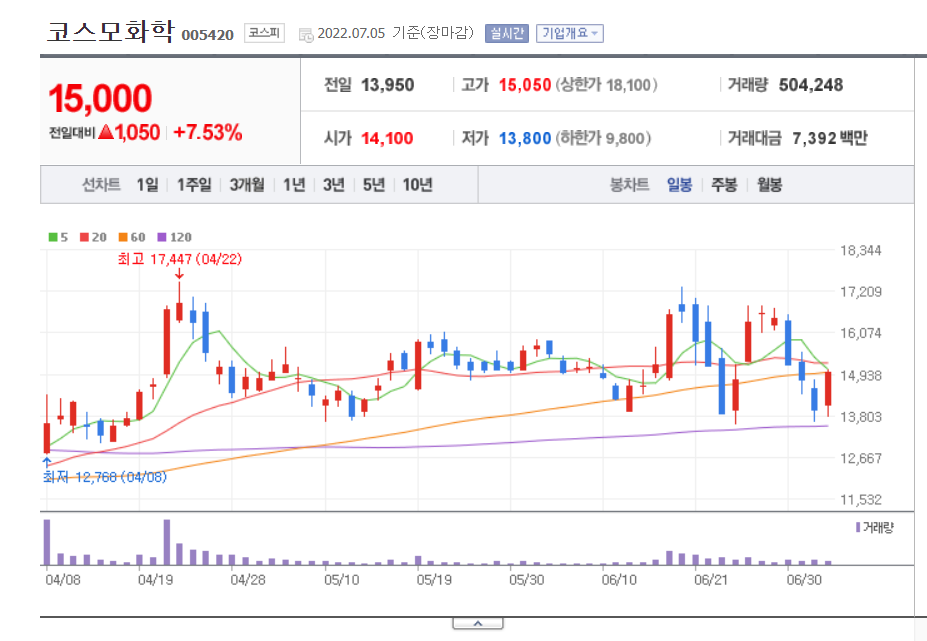This screenshot has width=927, height=641.
Task: Select the 1년 line chart period
Action: (x=294, y=185)
